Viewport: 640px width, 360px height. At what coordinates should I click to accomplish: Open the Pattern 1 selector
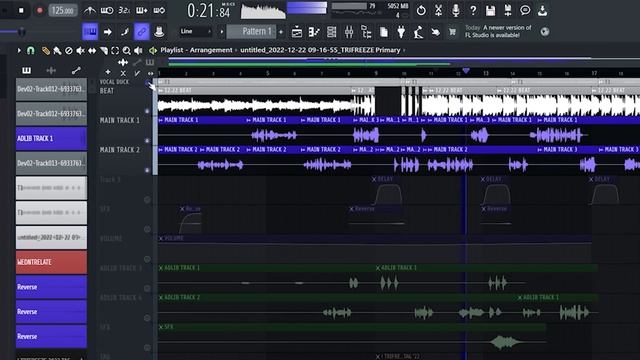[251, 31]
